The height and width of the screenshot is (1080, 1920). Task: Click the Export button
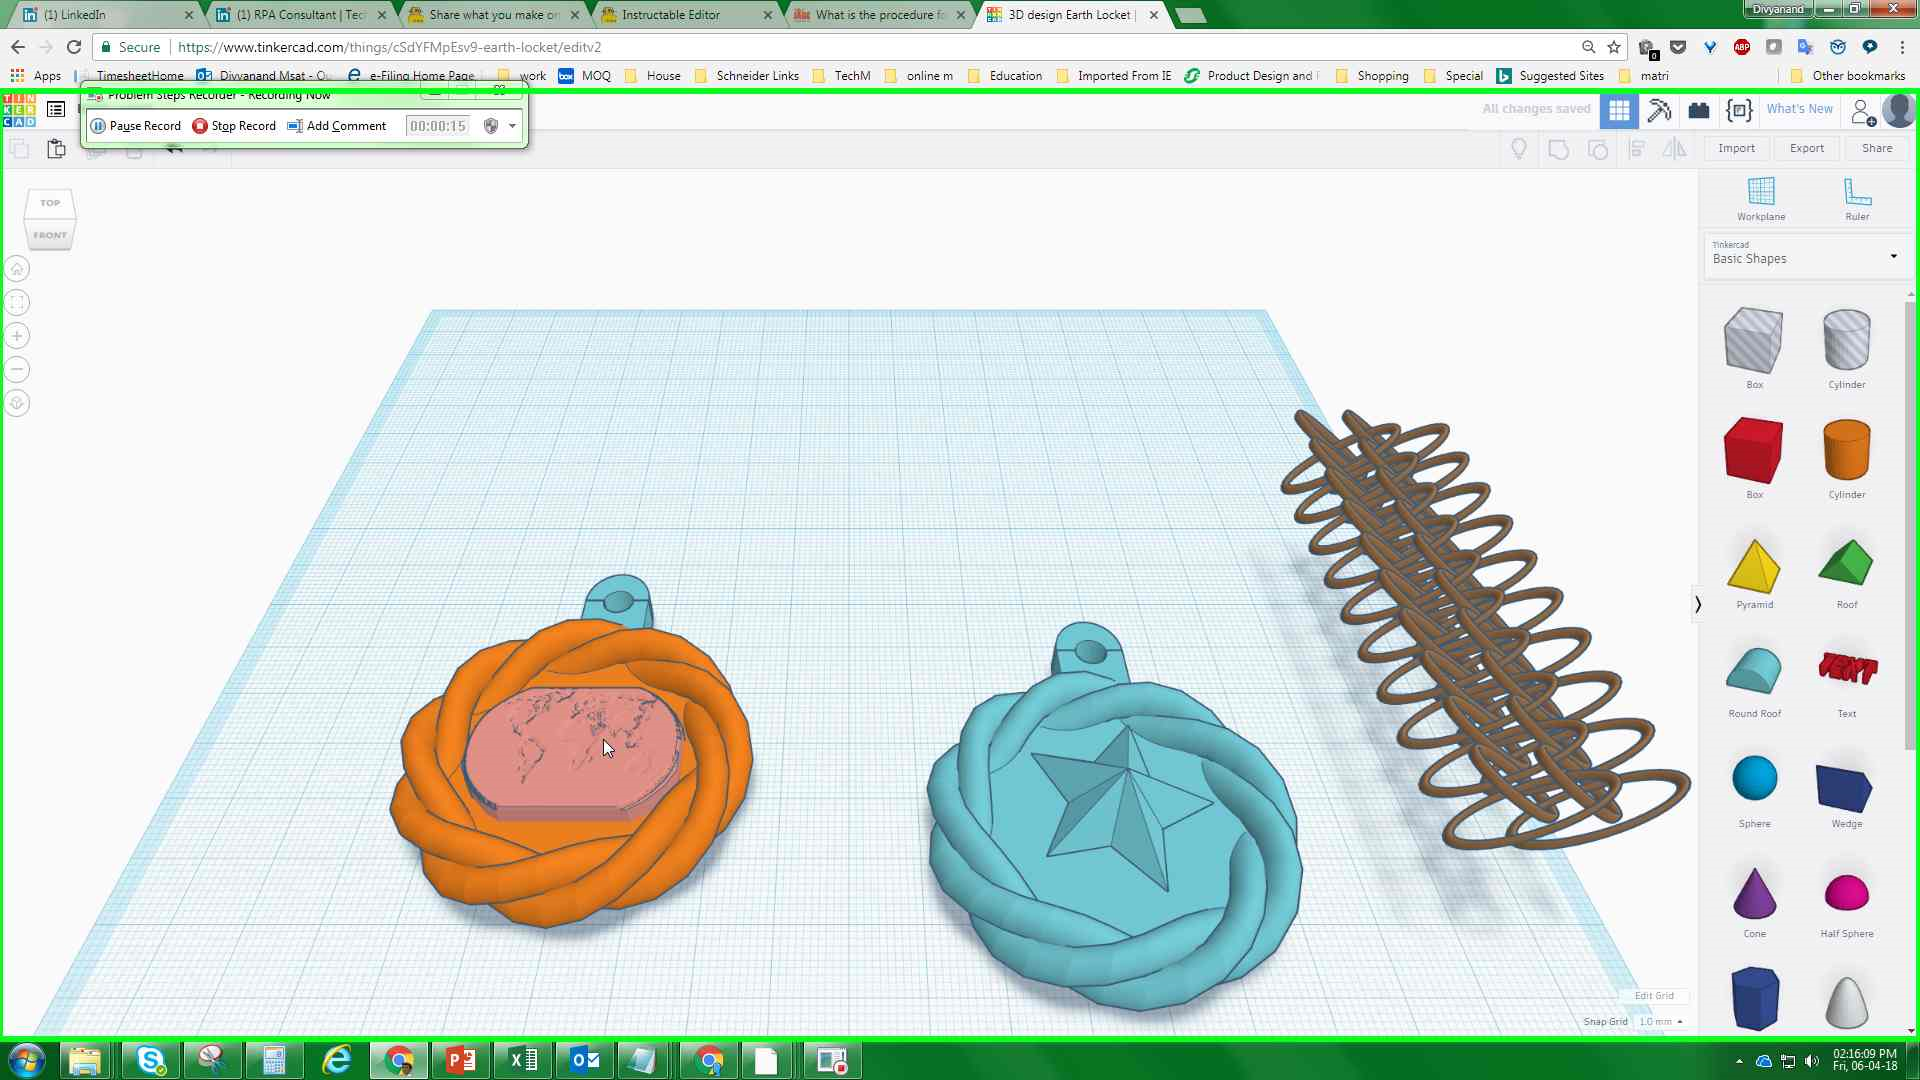click(x=1806, y=148)
